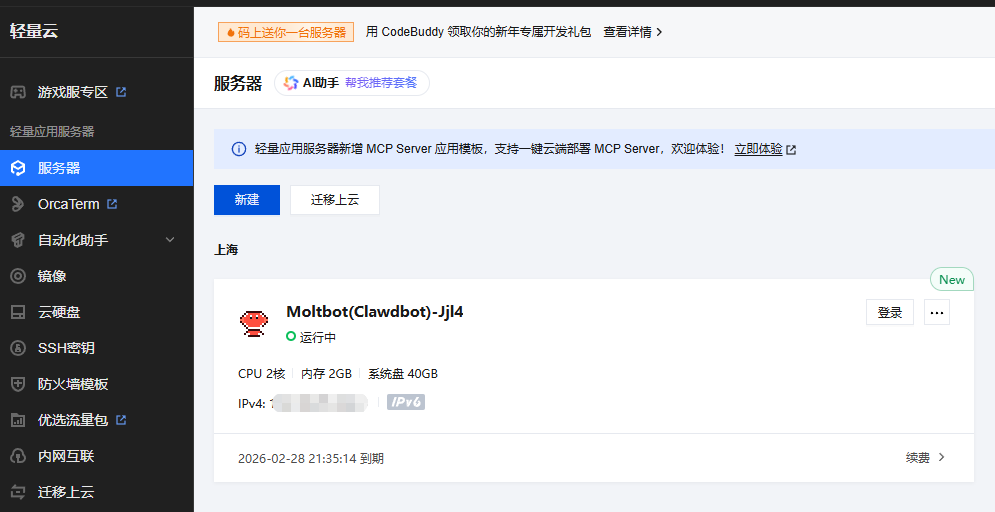Open 迁移上云 in the left sidebar

66,492
